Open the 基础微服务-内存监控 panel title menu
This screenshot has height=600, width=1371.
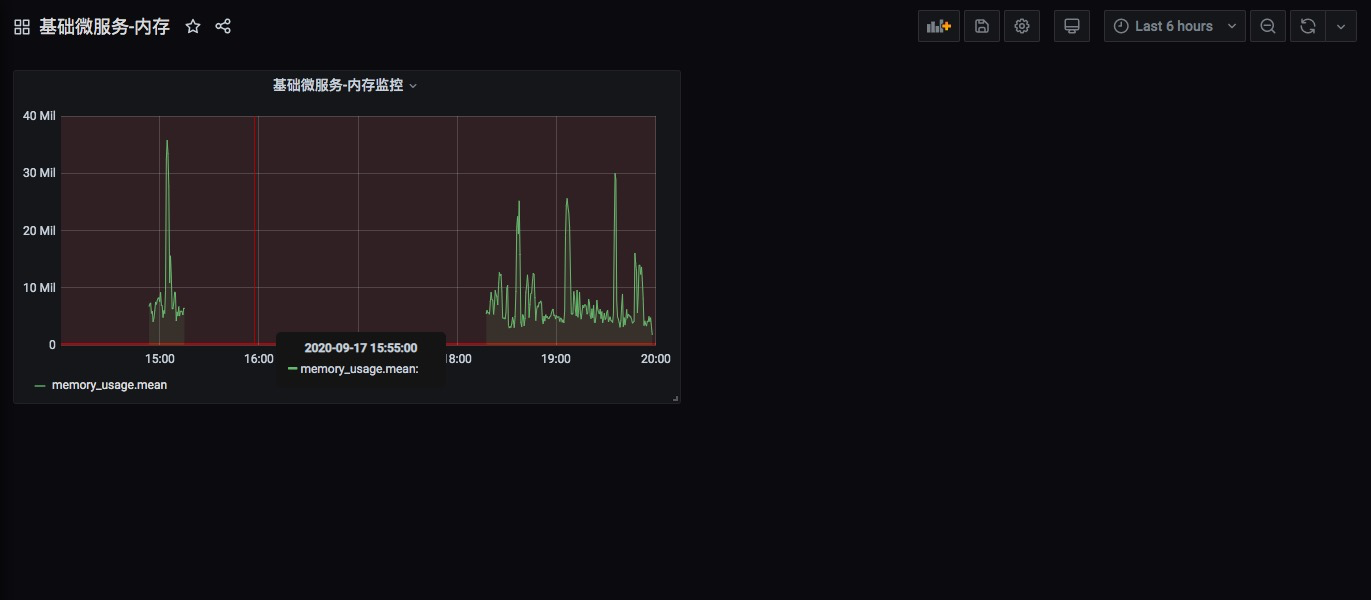tap(345, 85)
